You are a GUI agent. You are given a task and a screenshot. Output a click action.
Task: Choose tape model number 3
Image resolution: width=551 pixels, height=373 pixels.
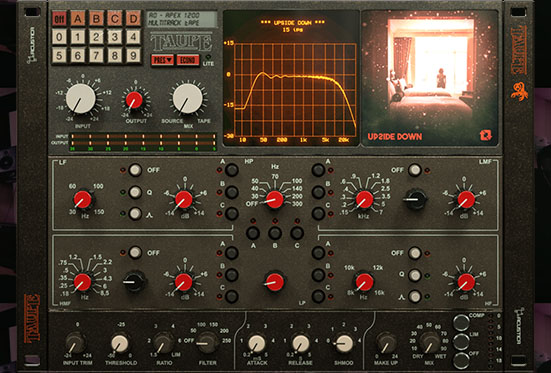pyautogui.click(x=115, y=37)
